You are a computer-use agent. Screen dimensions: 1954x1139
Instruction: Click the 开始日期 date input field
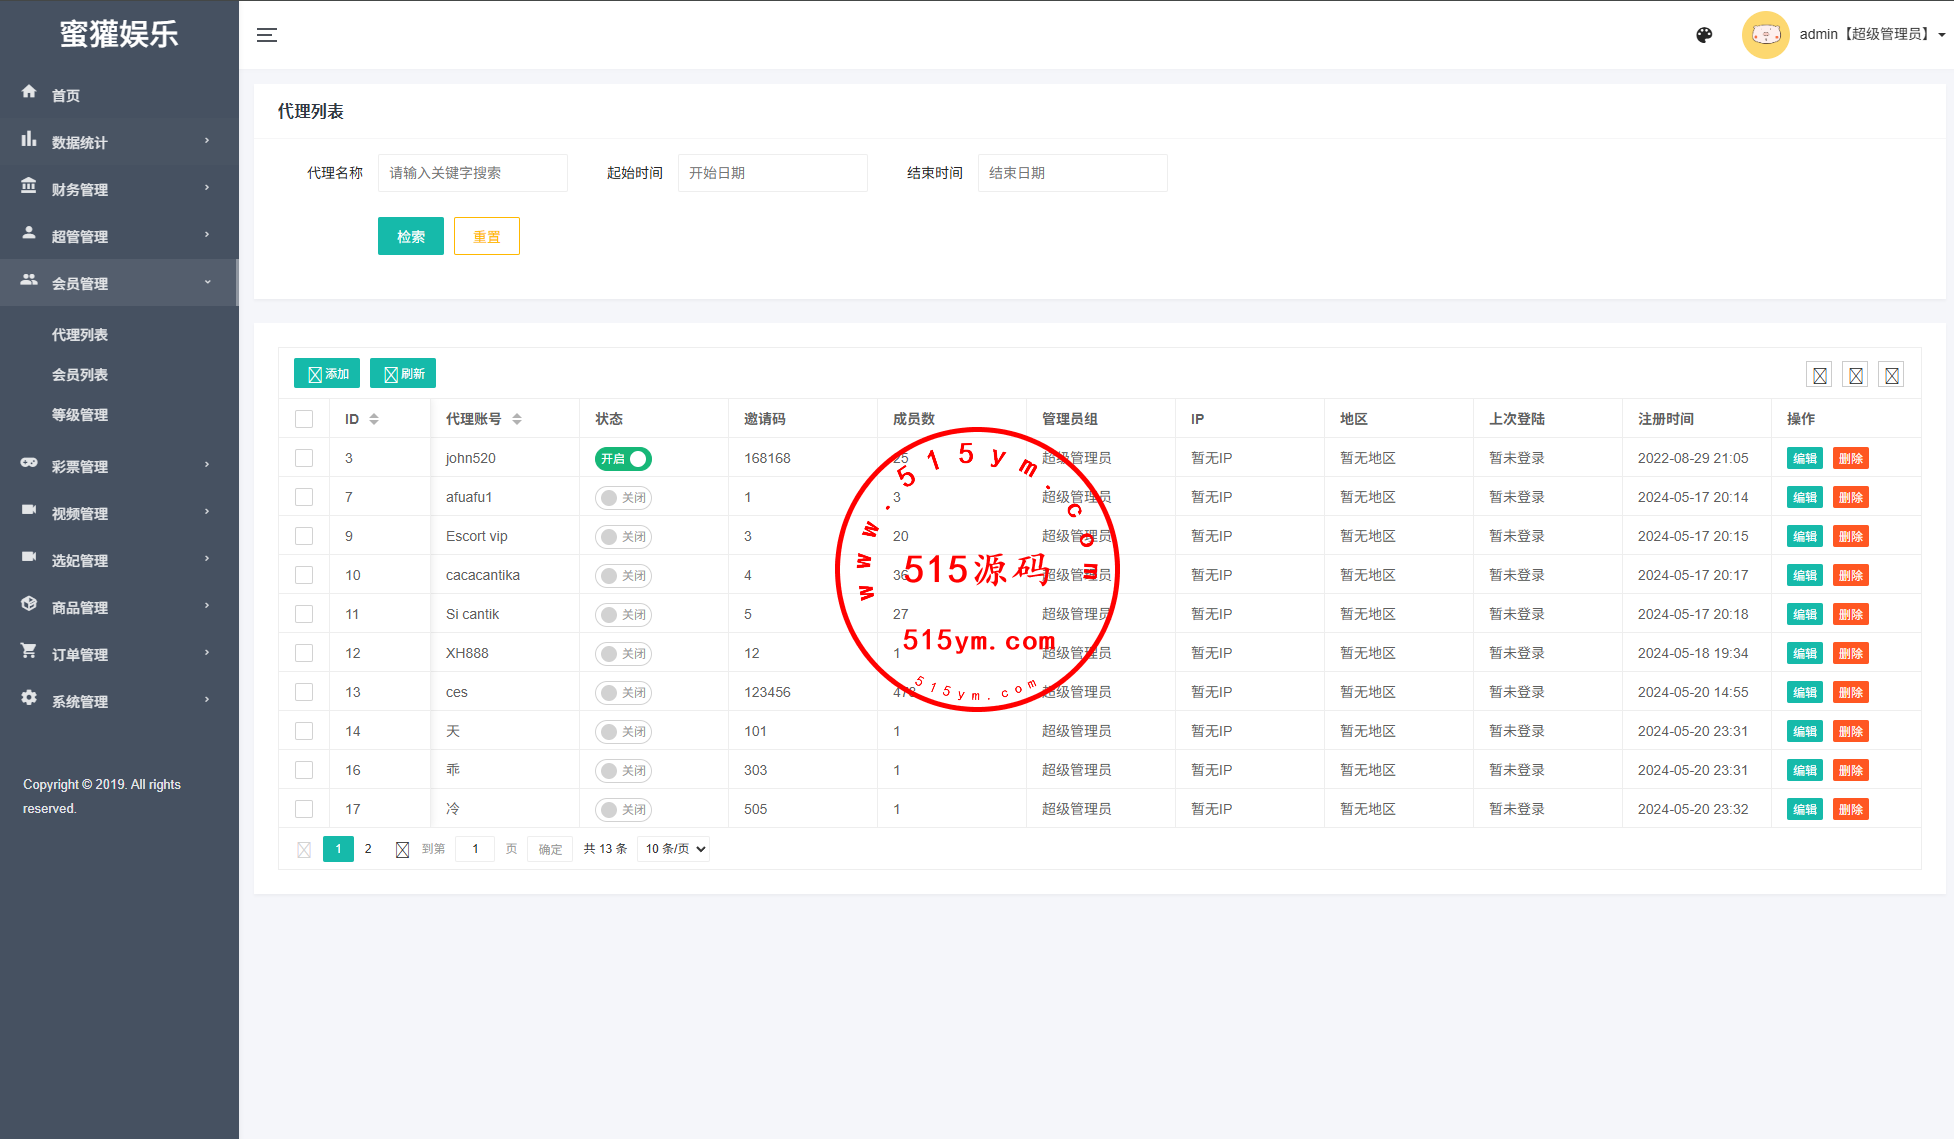pos(772,173)
